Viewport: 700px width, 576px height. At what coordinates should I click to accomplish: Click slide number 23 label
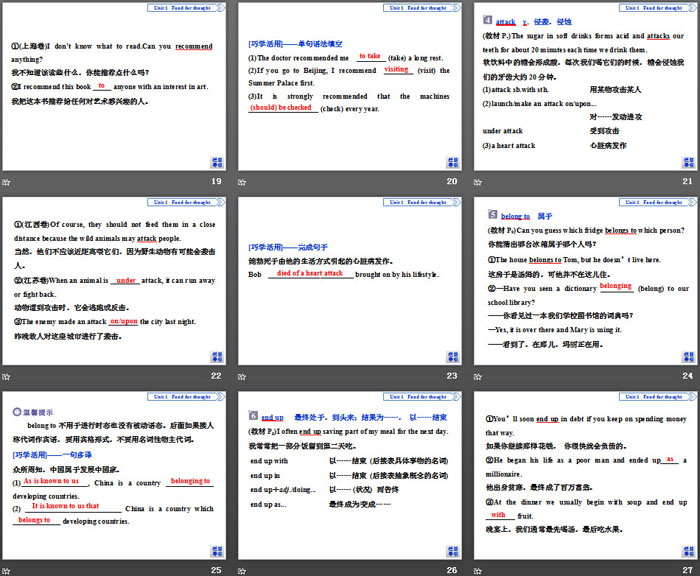click(452, 376)
